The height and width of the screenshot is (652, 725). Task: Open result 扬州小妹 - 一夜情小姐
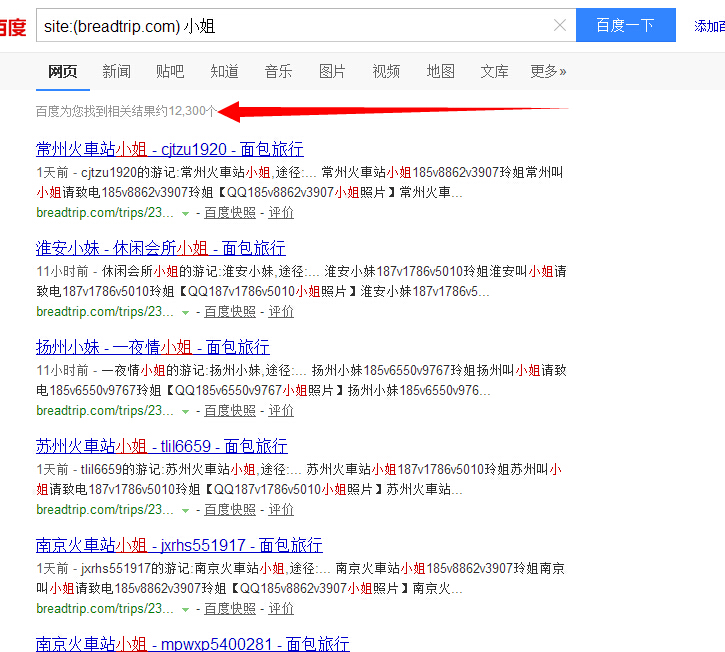coord(153,347)
